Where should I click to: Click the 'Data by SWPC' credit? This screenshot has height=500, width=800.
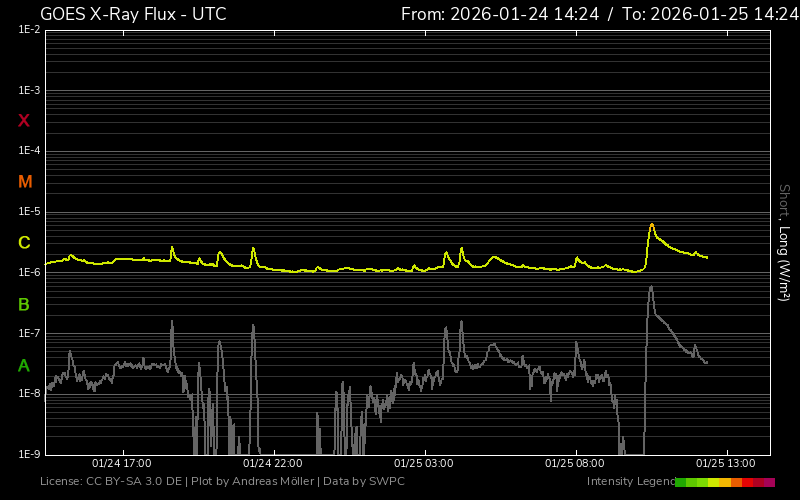click(364, 481)
